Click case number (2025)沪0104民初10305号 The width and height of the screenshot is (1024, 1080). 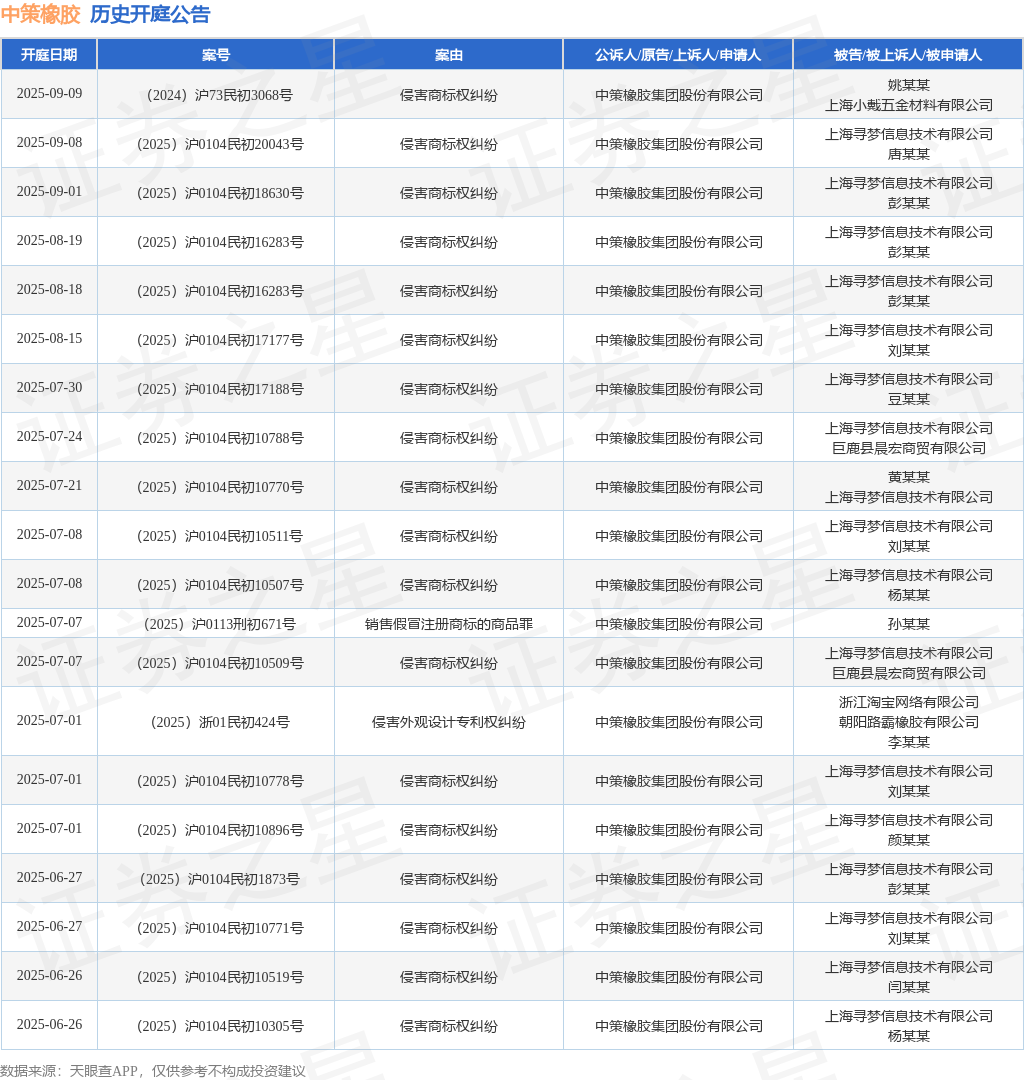tap(216, 1026)
